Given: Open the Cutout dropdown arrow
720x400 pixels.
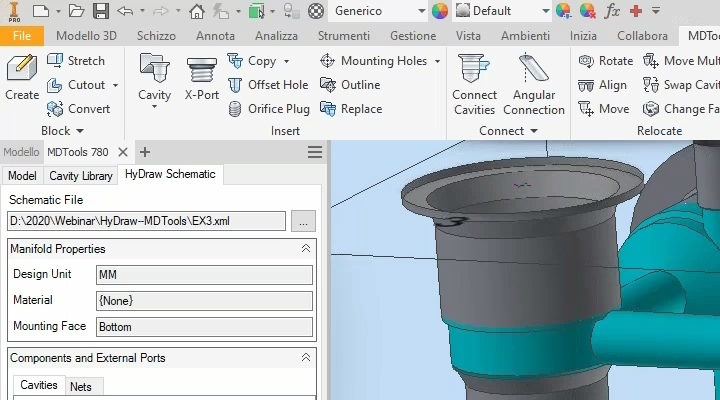Looking at the screenshot, I should [x=115, y=85].
